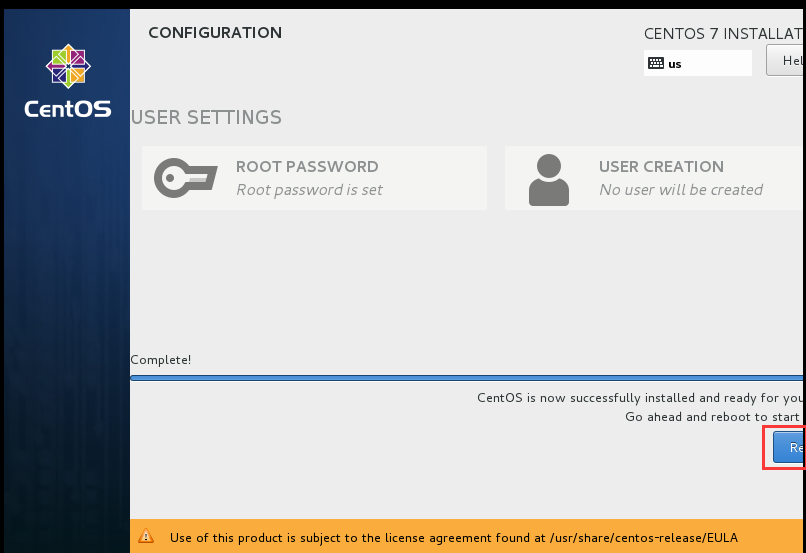The image size is (806, 553).
Task: Click the user silhouette icon
Action: pos(548,179)
